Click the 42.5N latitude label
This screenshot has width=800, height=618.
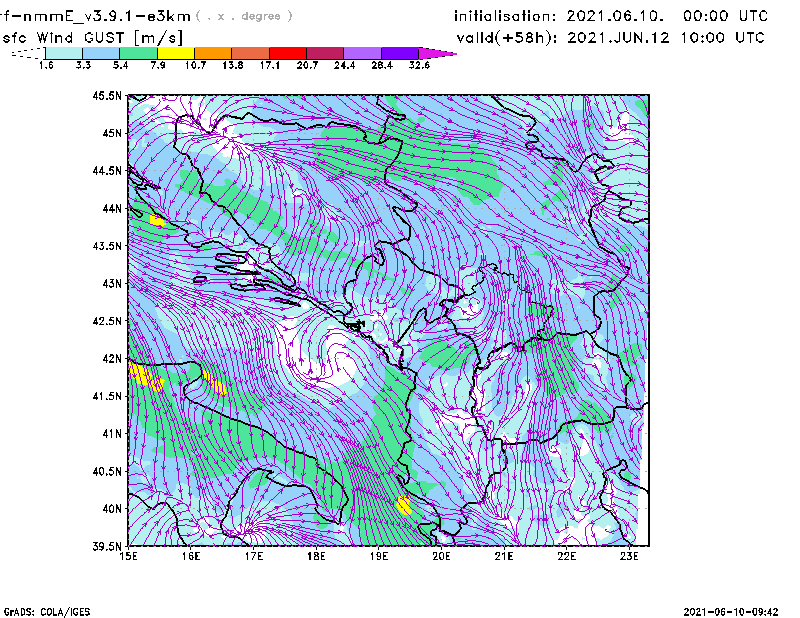click(107, 321)
